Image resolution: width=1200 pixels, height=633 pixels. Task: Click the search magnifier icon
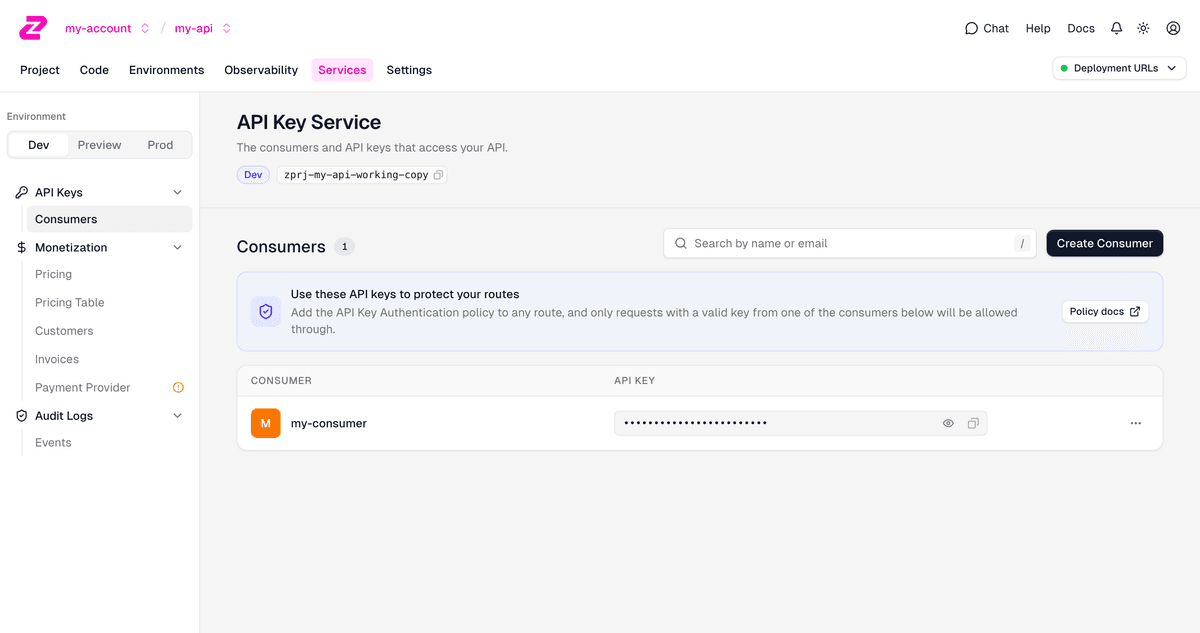tap(681, 243)
